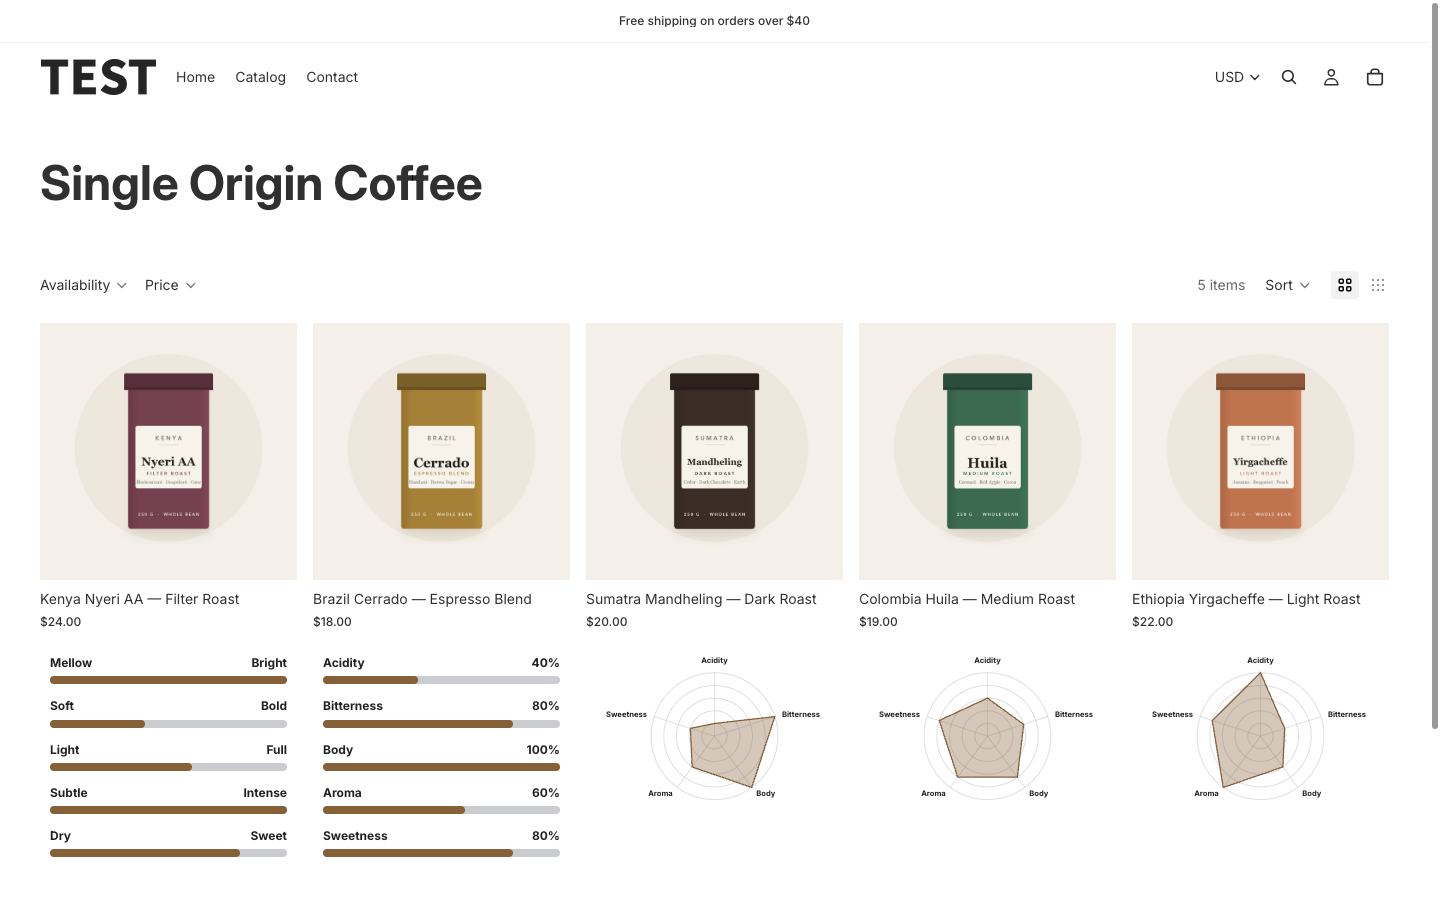
Task: Expand the Price filter
Action: tap(170, 285)
